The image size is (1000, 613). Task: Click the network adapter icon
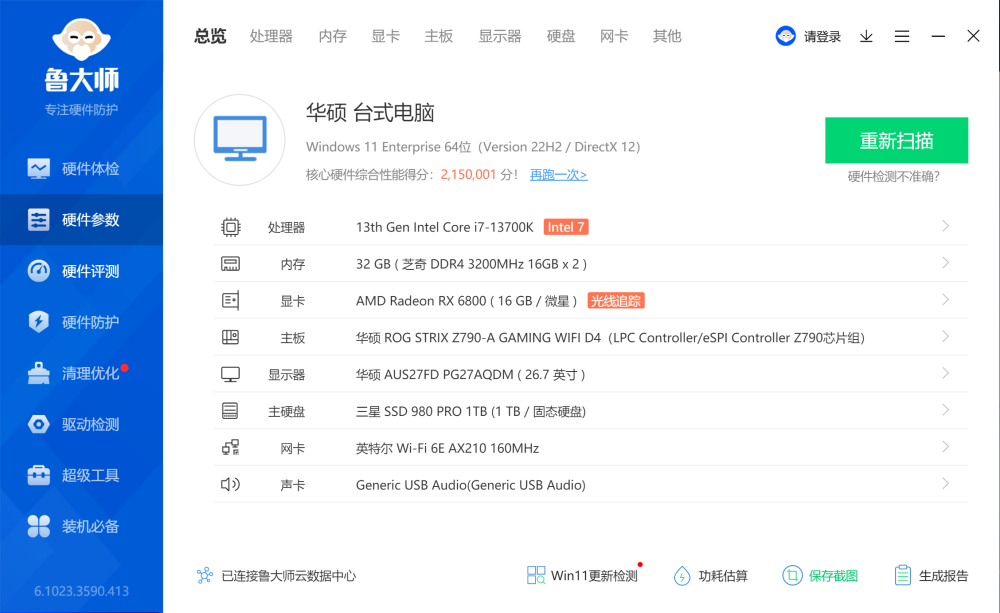[231, 448]
